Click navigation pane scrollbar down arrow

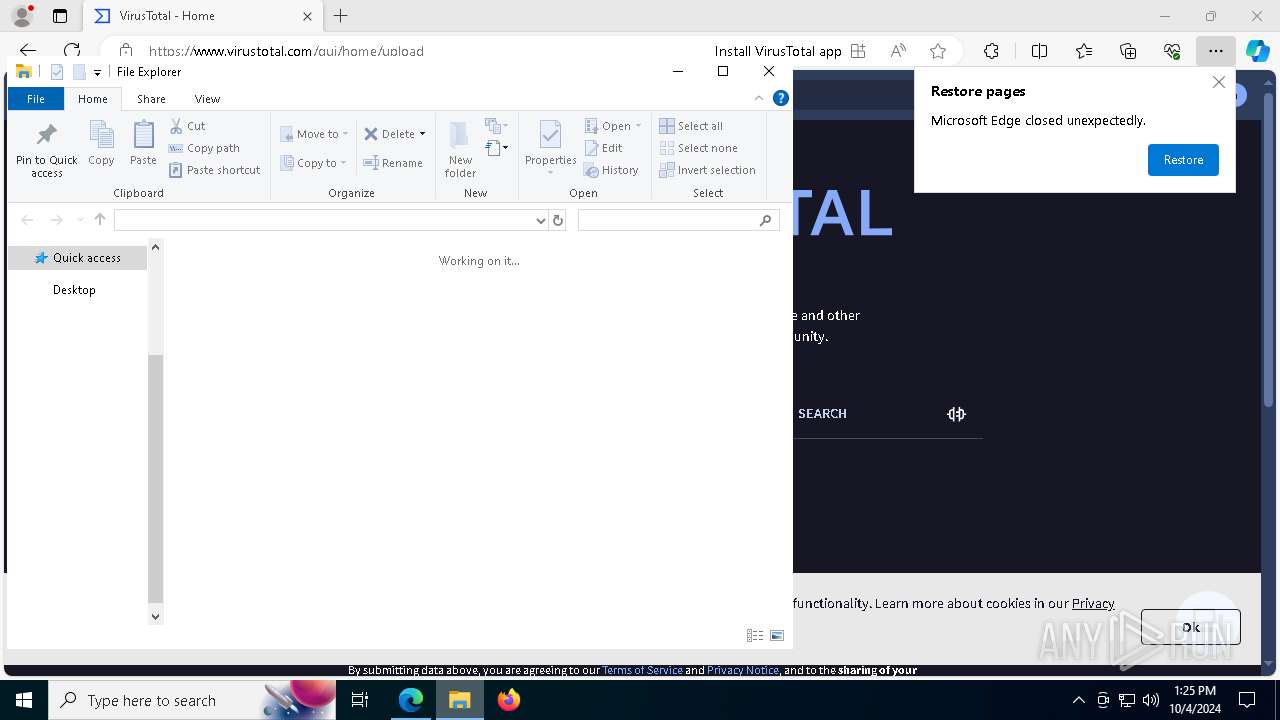click(x=155, y=617)
